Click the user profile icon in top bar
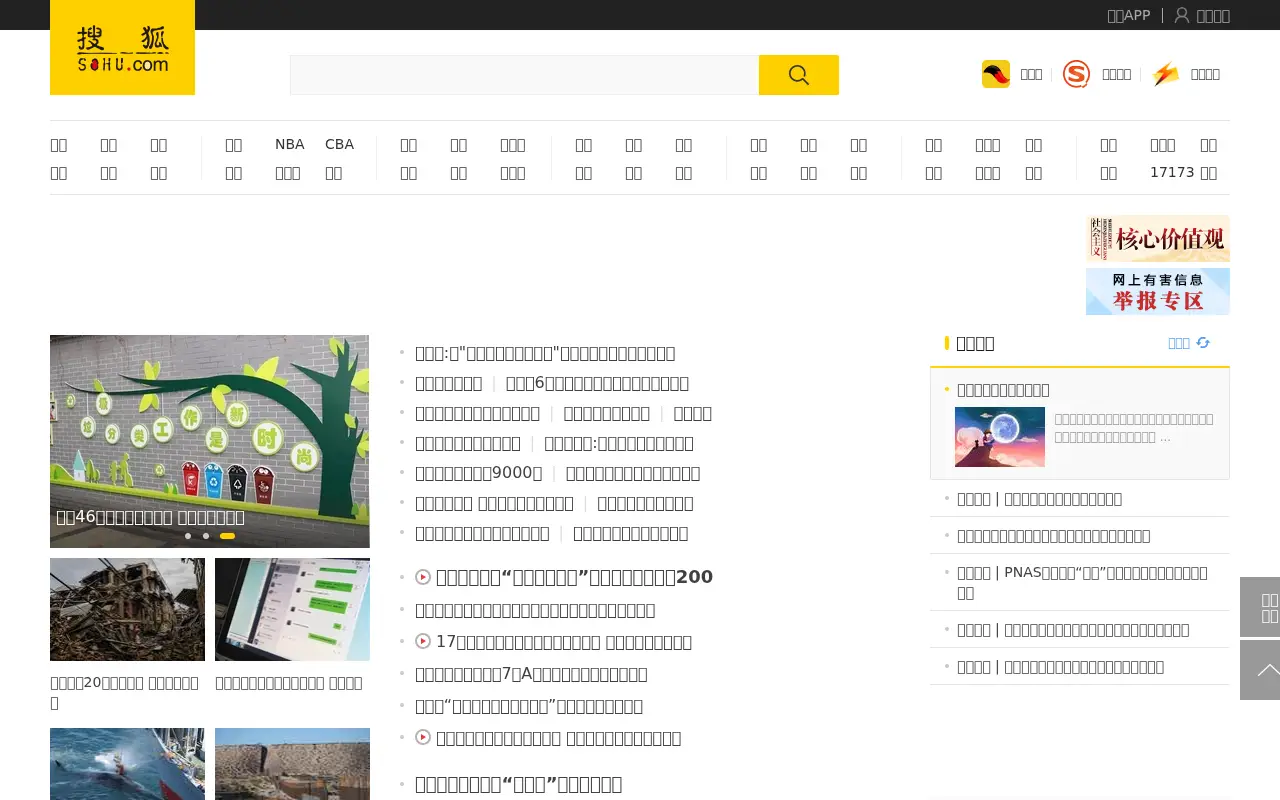 (x=1182, y=15)
